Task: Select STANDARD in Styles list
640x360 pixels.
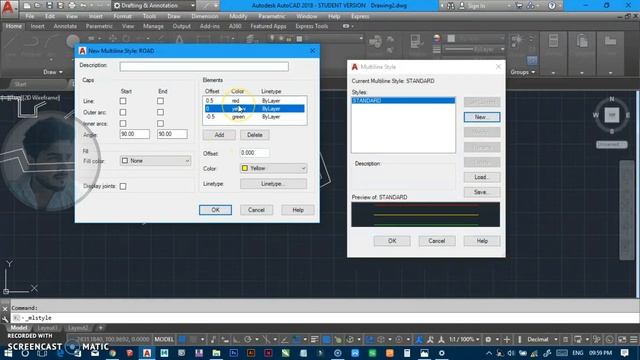Action: (403, 100)
